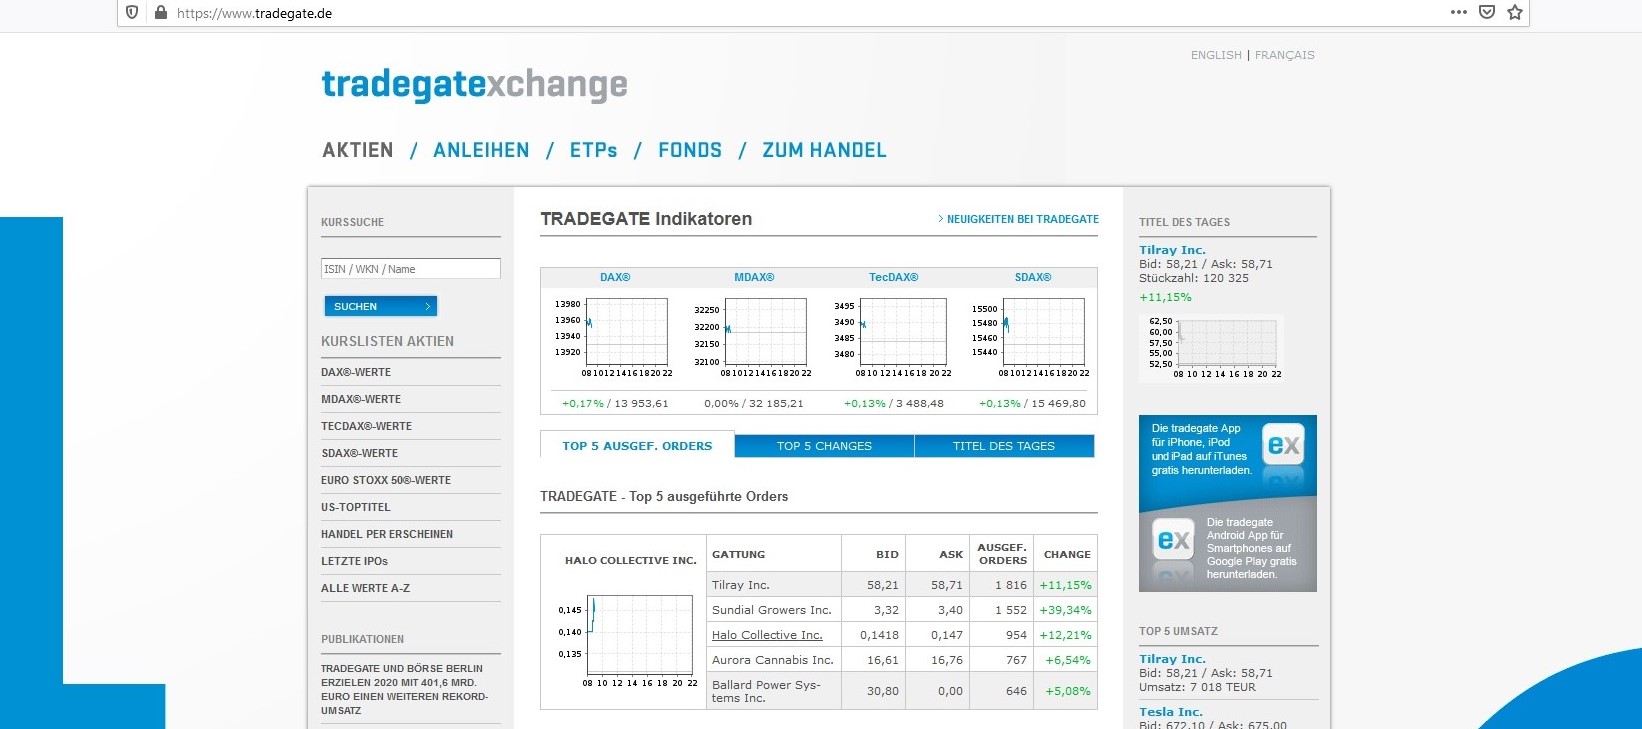The height and width of the screenshot is (729, 1642).
Task: Switch language to ENGLISH
Action: click(1216, 55)
